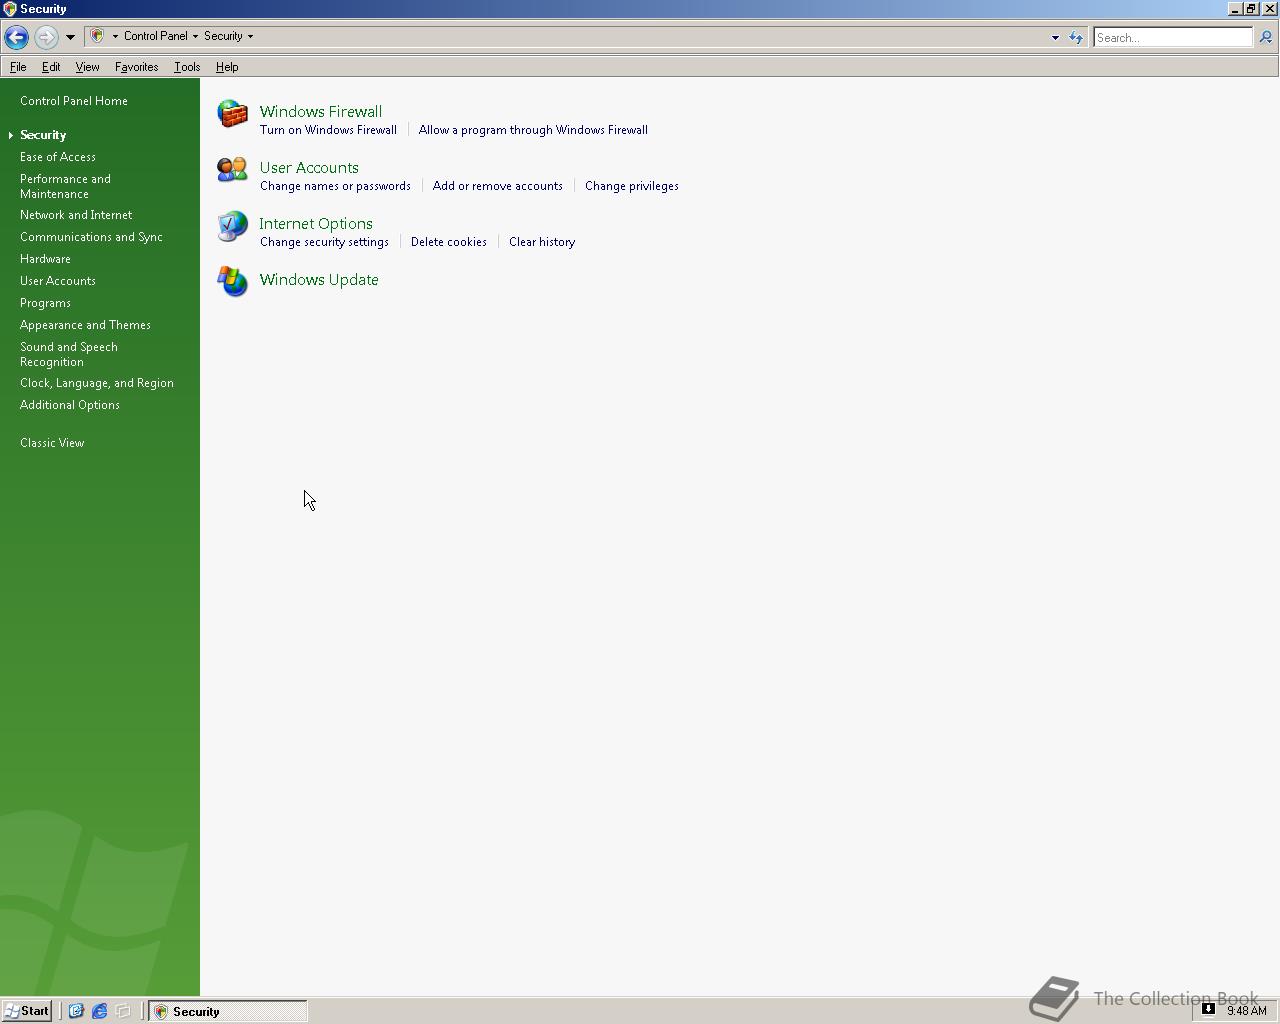Click the shield icon in window title bar
Viewport: 1280px width, 1024px height.
tap(9, 8)
